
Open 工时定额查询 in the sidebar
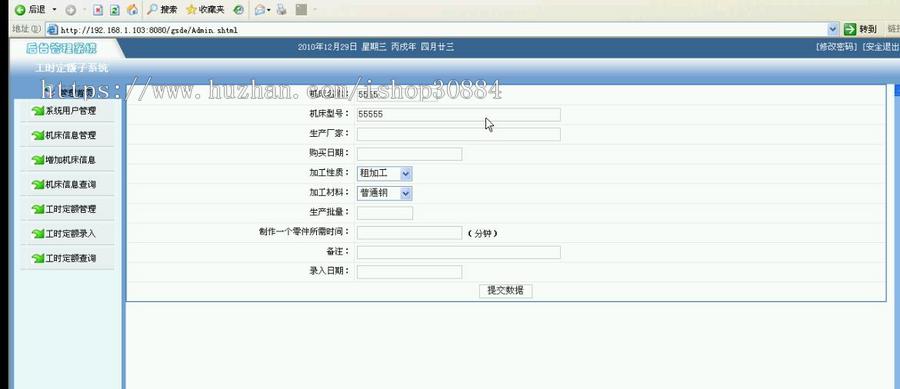click(x=70, y=259)
